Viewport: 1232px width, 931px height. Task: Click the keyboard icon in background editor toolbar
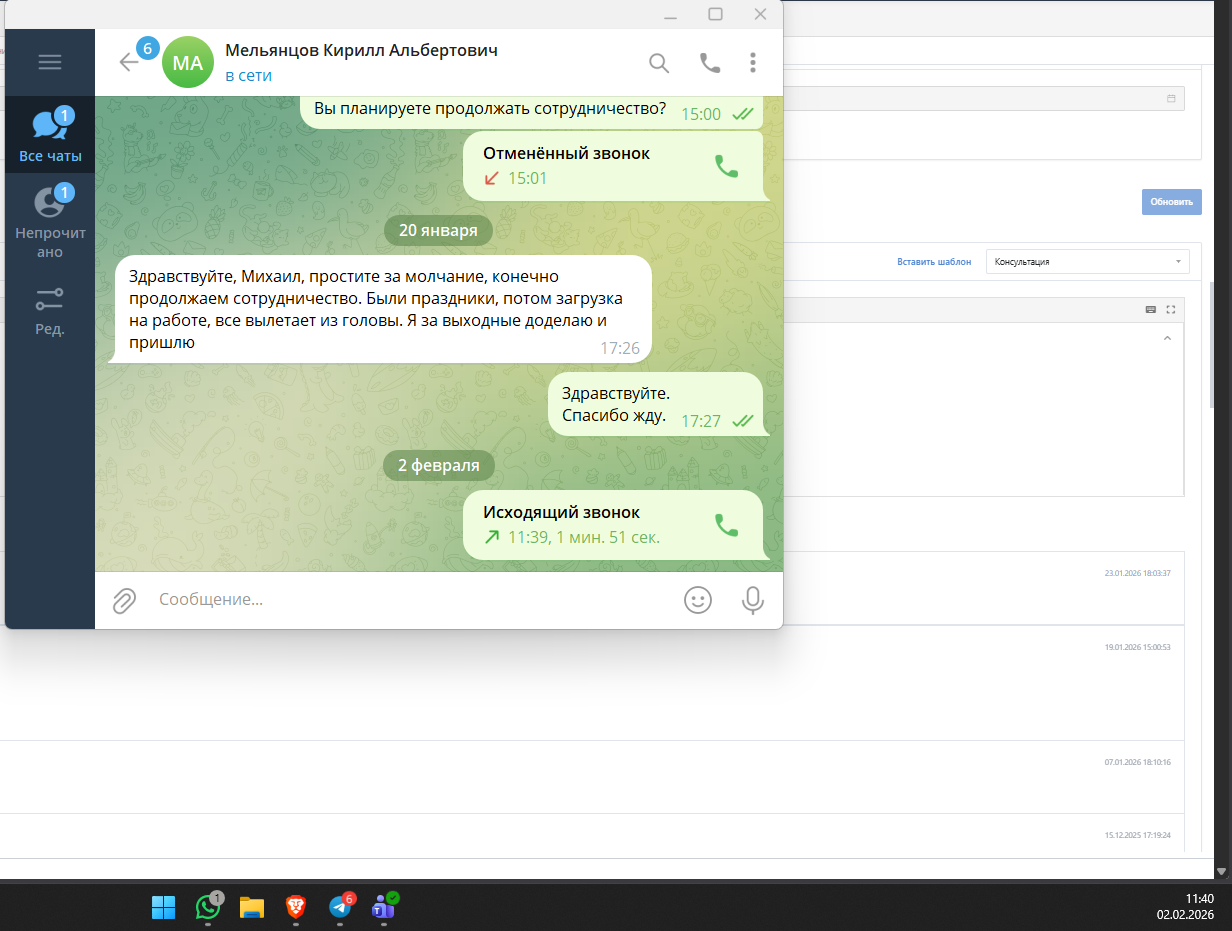(x=1151, y=310)
